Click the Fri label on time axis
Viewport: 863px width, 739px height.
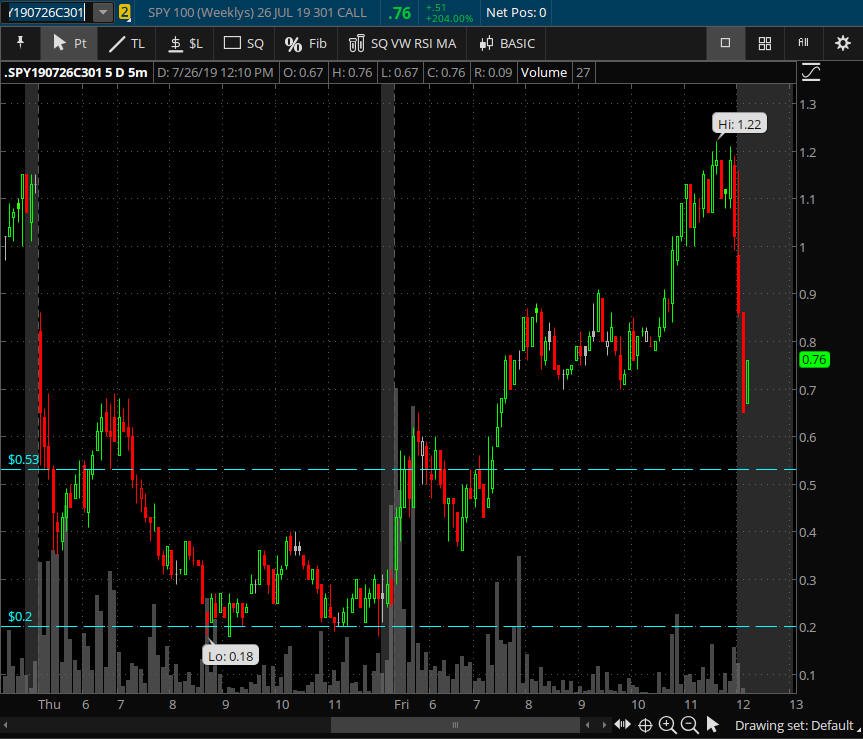point(401,704)
